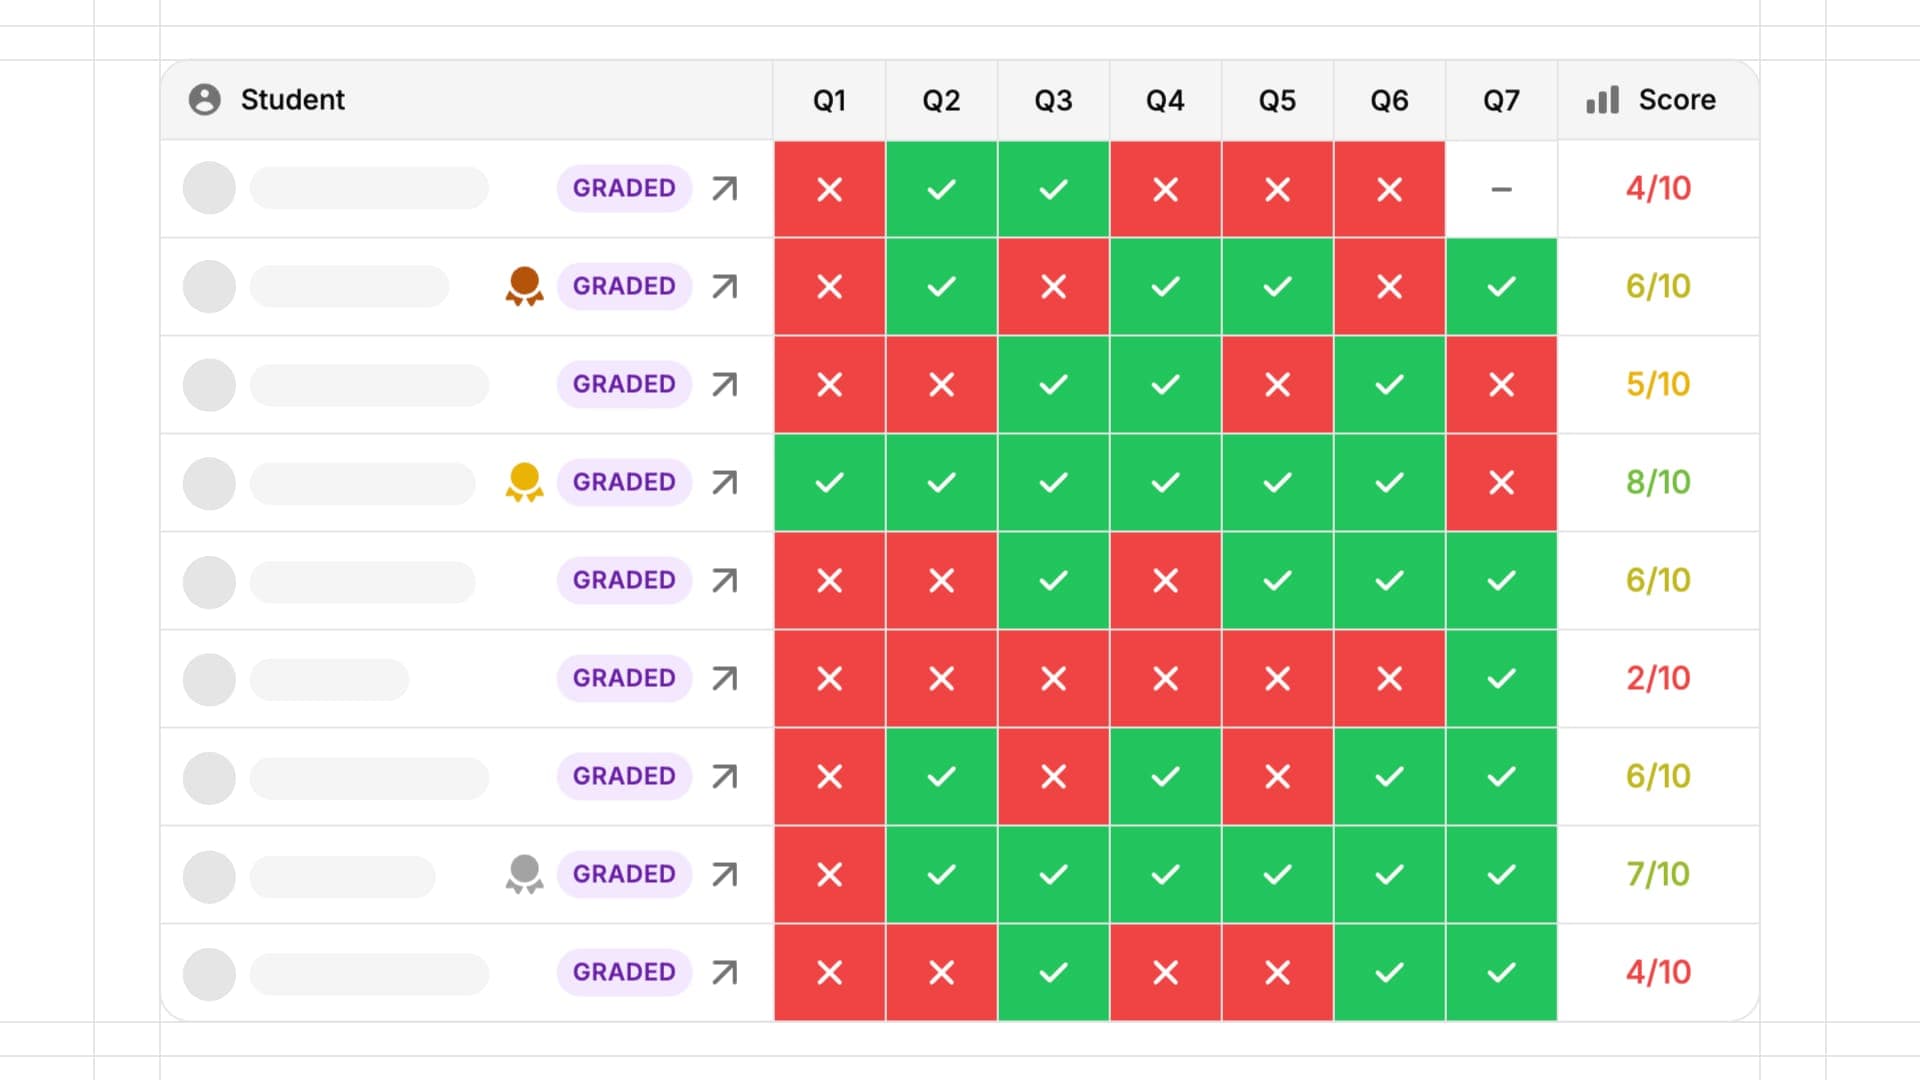Click the gold medal badge

coord(524,482)
